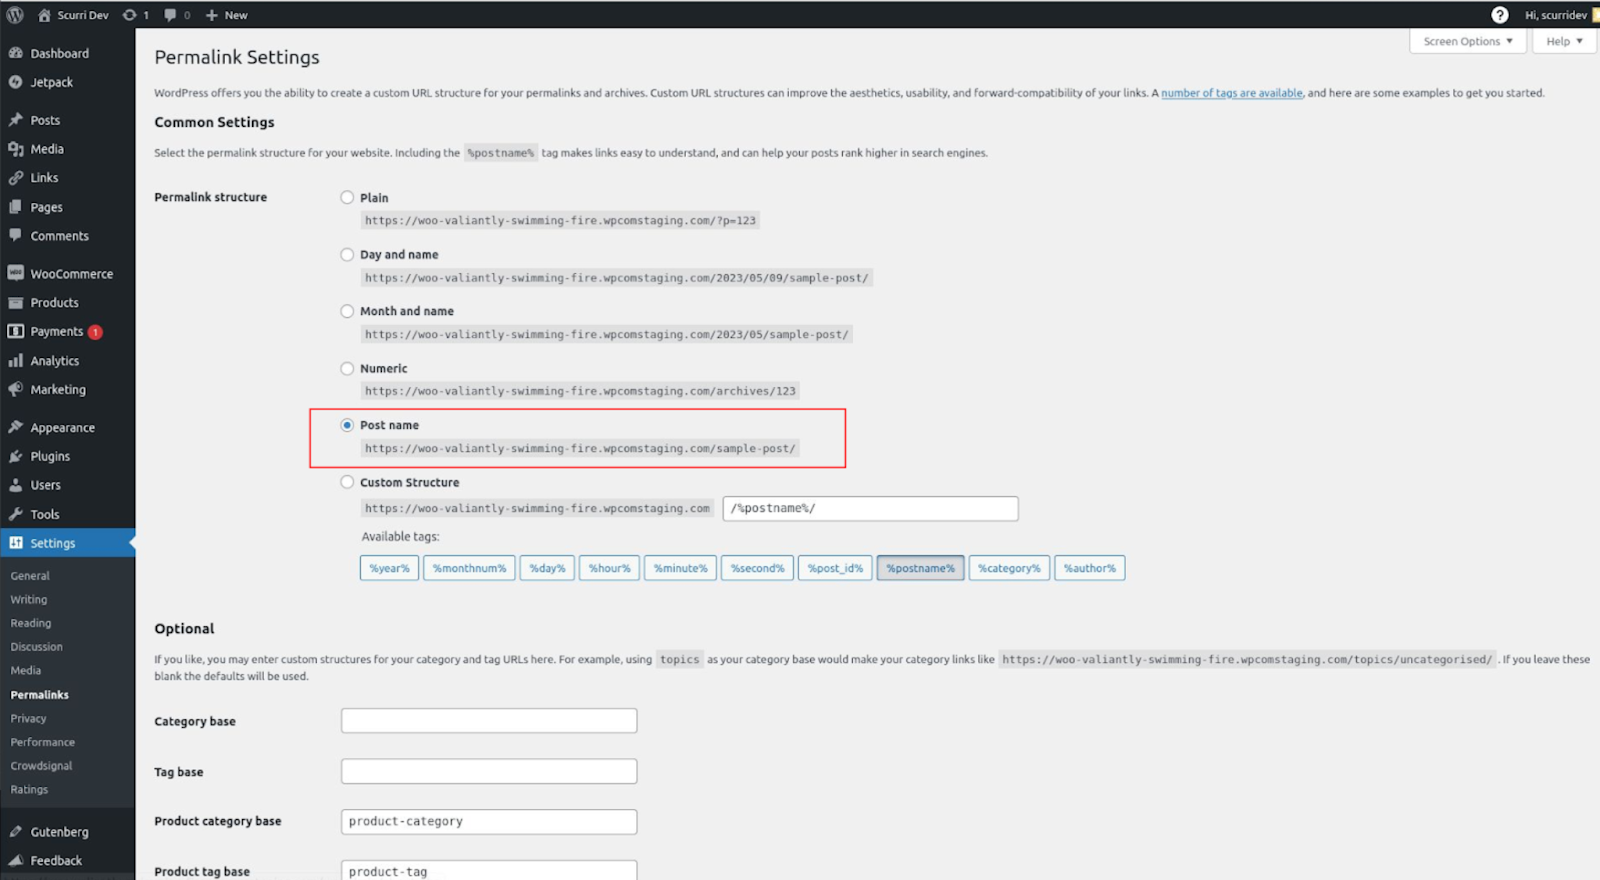
Task: Insert the %hour% tag button
Action: click(x=609, y=568)
